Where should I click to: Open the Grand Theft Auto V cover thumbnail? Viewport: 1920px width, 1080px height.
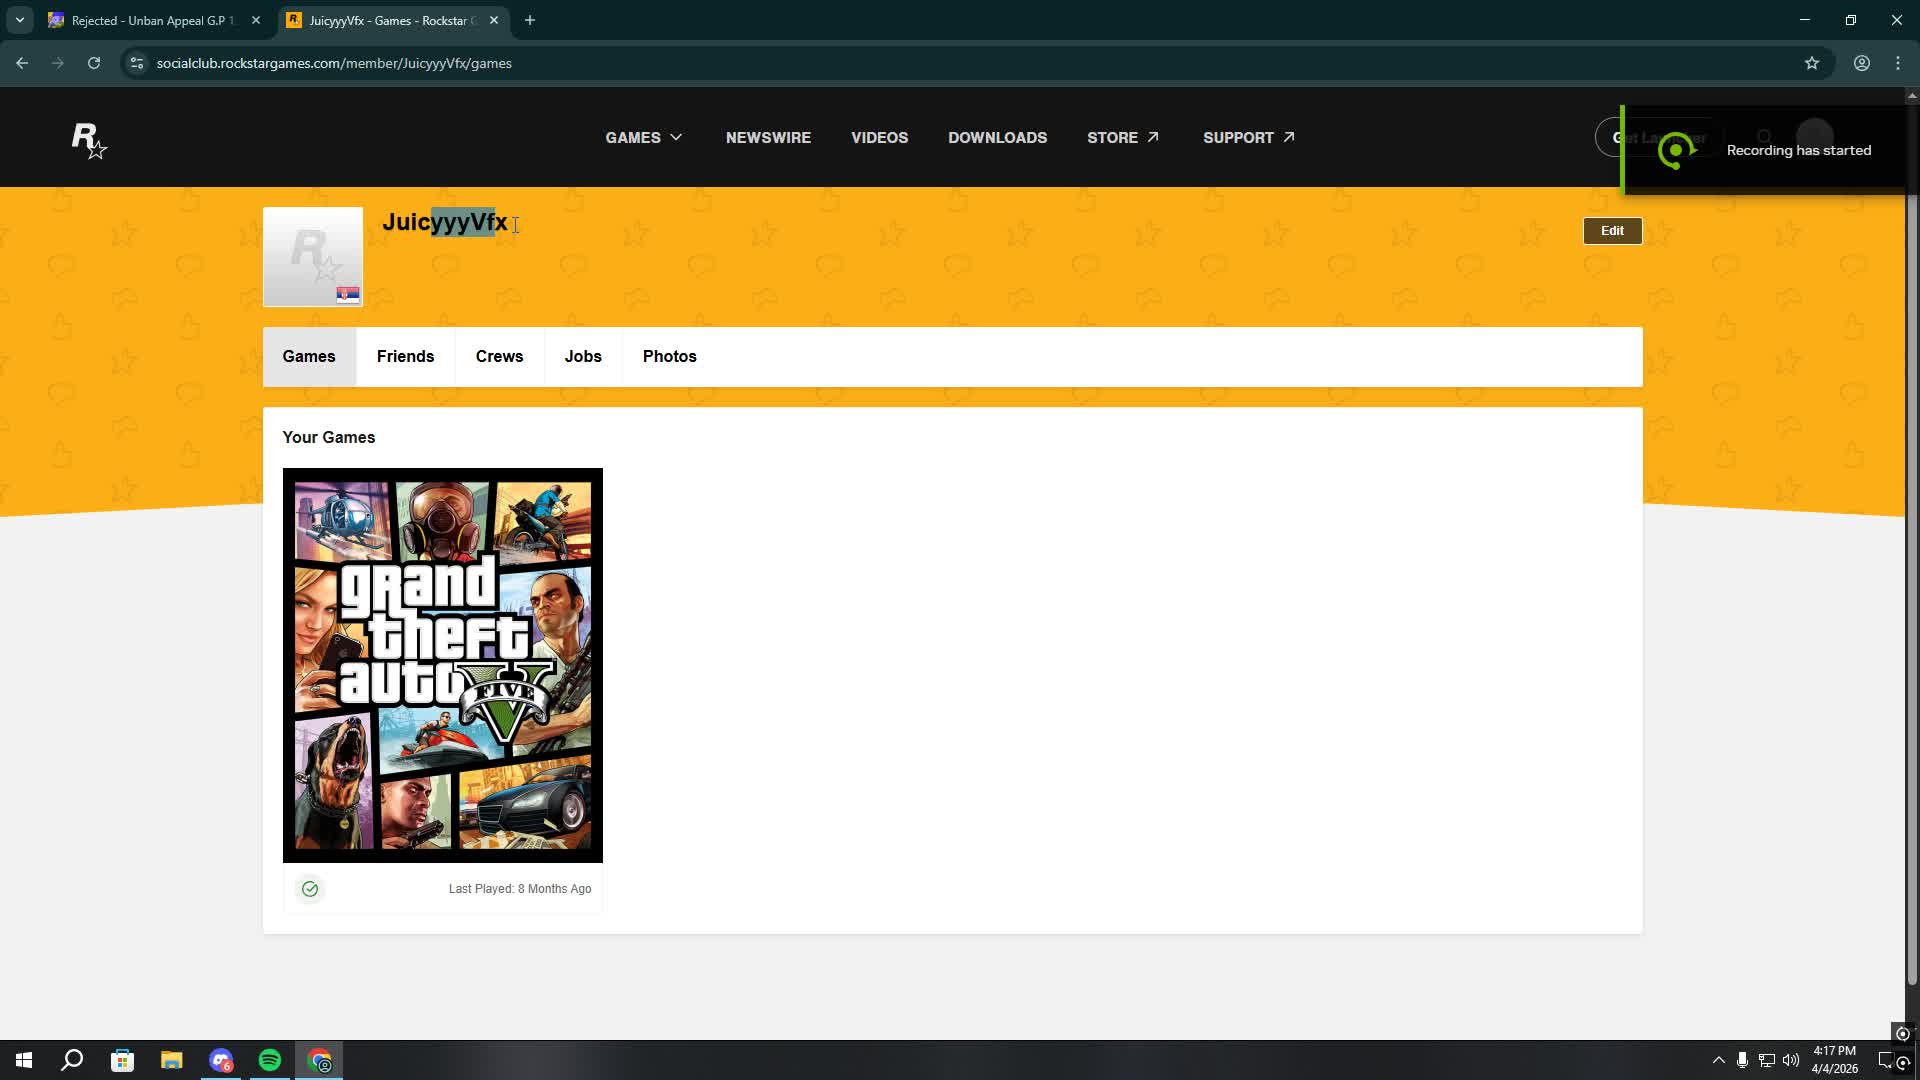tap(442, 665)
